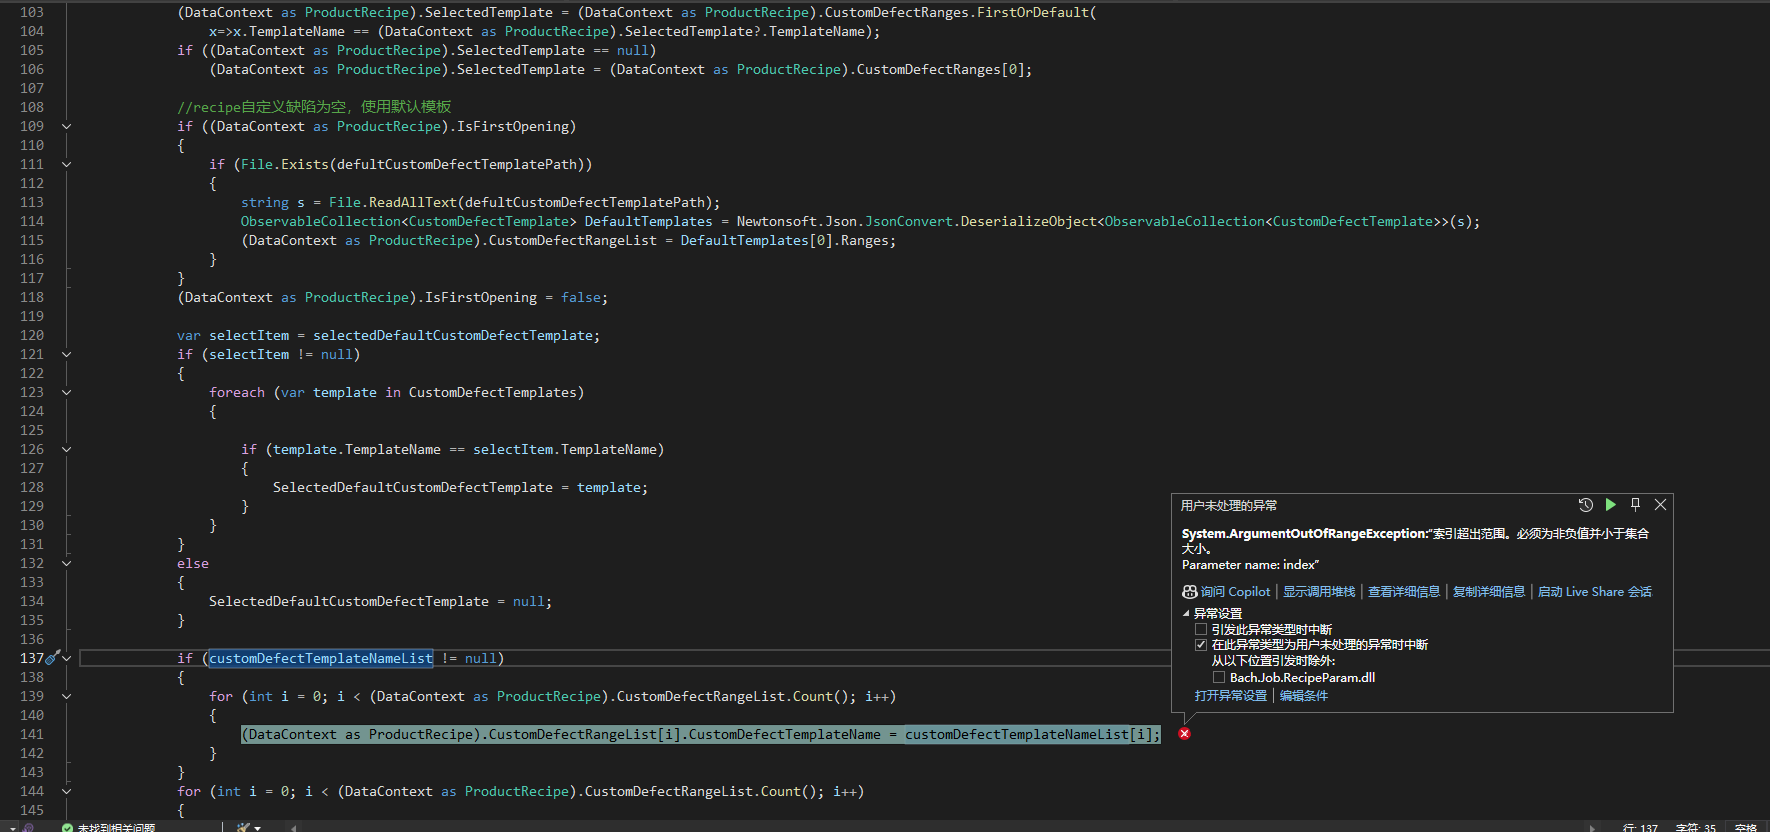The image size is (1770, 832).
Task: Pin the exception helper popup
Action: click(1635, 505)
